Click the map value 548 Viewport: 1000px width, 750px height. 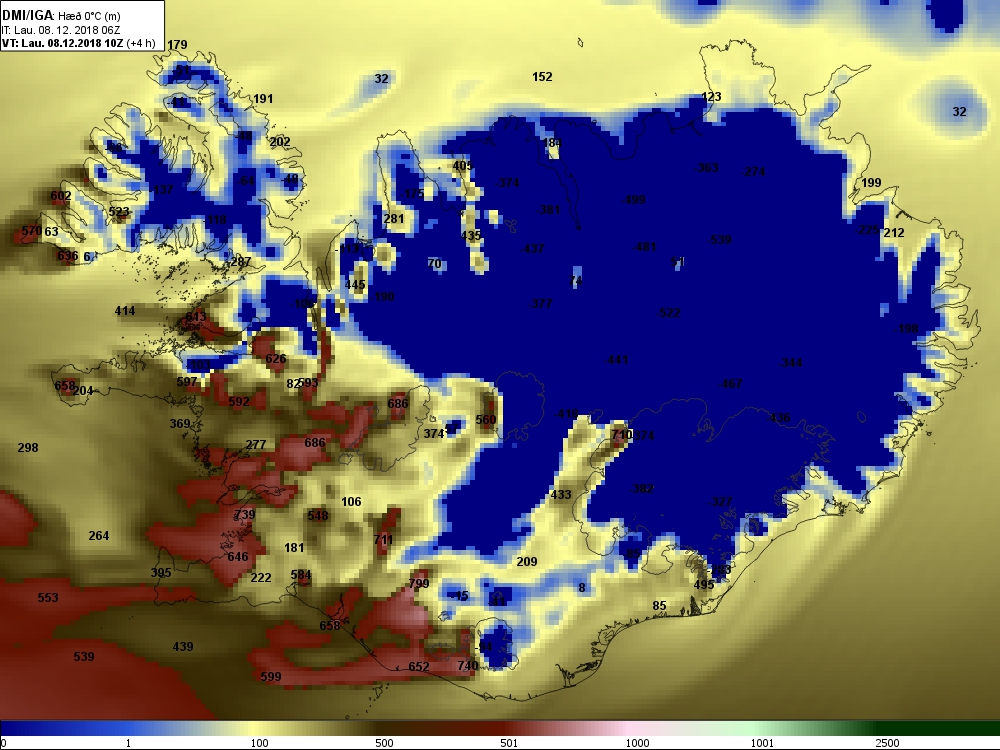point(318,515)
